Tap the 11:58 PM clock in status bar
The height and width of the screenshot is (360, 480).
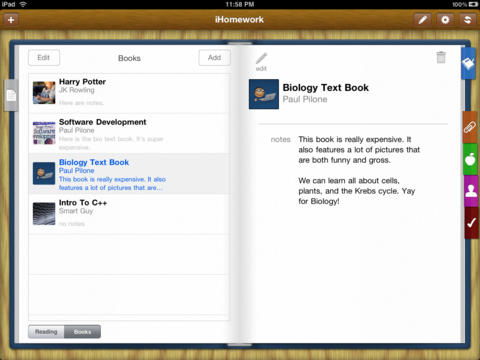[240, 4]
